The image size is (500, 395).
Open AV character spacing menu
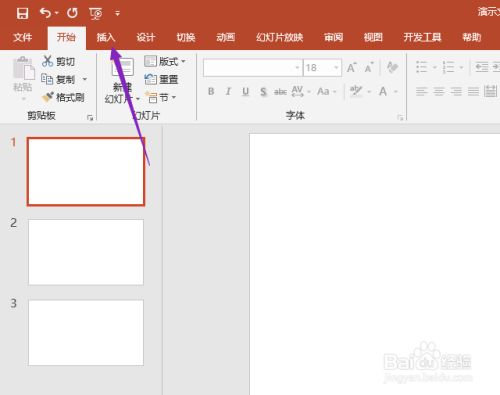click(301, 91)
